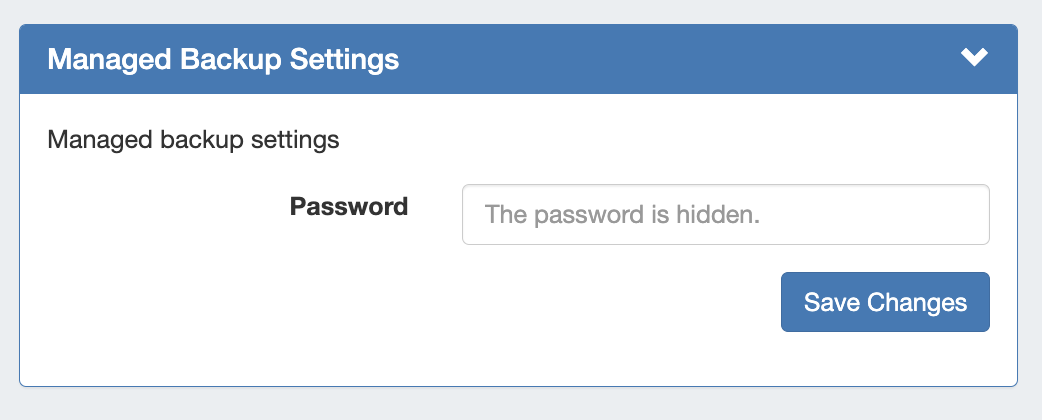The height and width of the screenshot is (420, 1042).
Task: Collapse the Managed Backup Settings panel chevron
Action: [x=974, y=58]
